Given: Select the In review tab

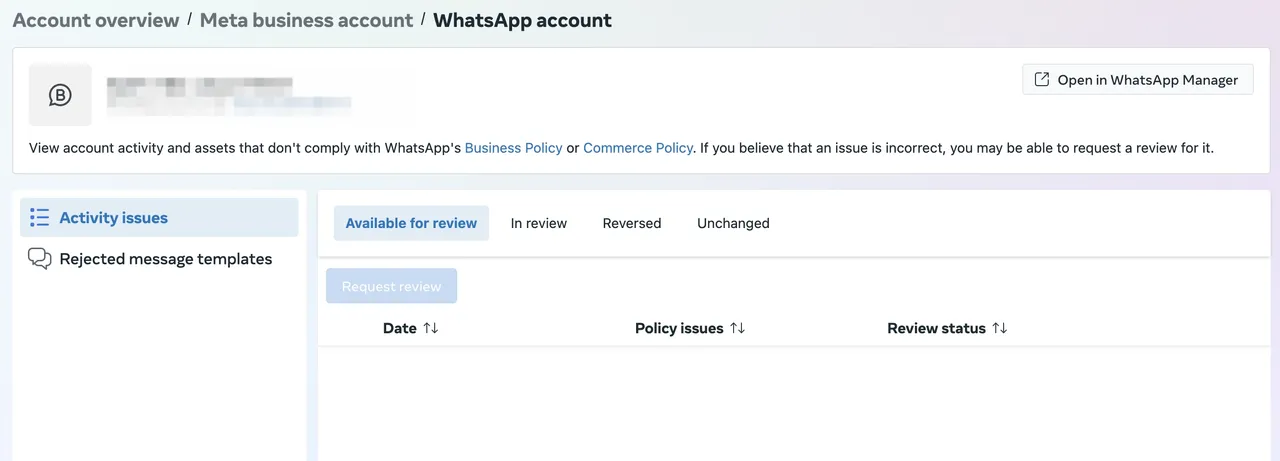Looking at the screenshot, I should click(538, 223).
